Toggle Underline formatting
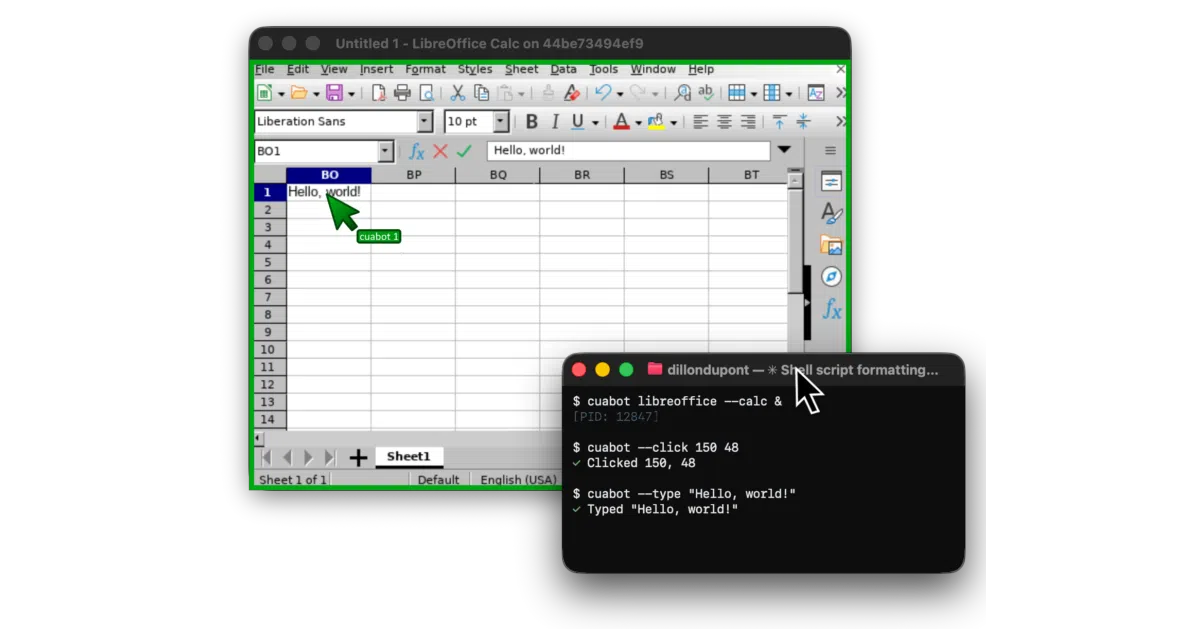1200x630 pixels. click(578, 122)
